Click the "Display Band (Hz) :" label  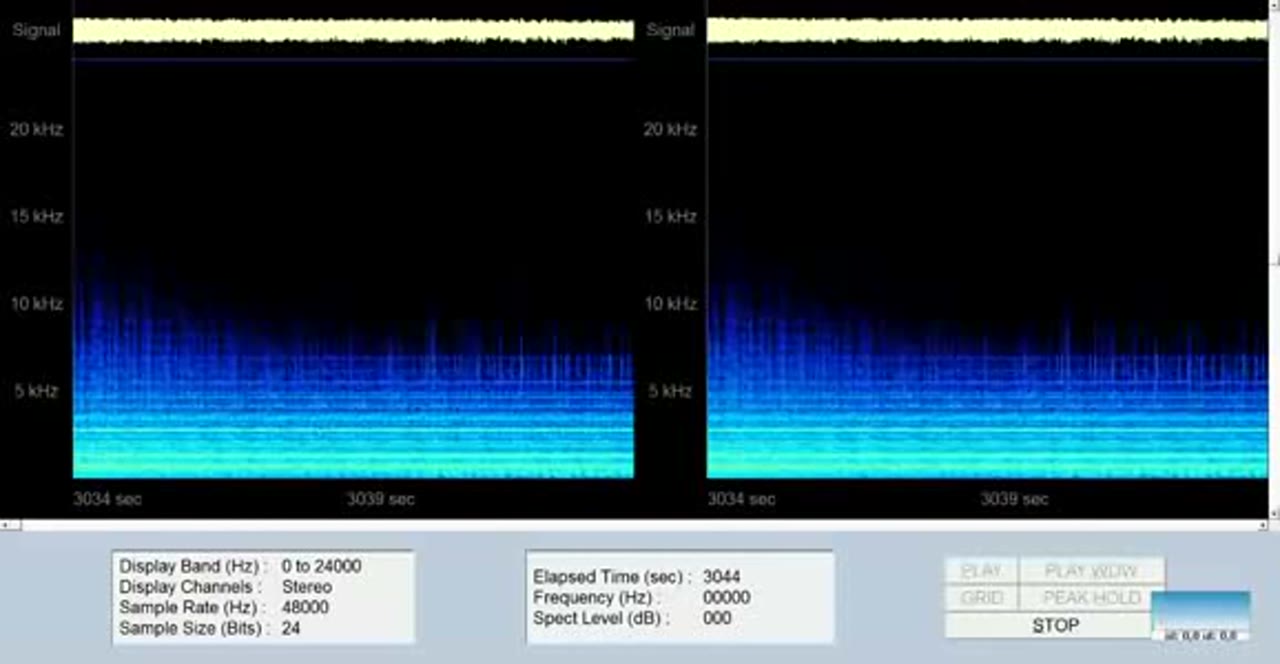pyautogui.click(x=193, y=566)
